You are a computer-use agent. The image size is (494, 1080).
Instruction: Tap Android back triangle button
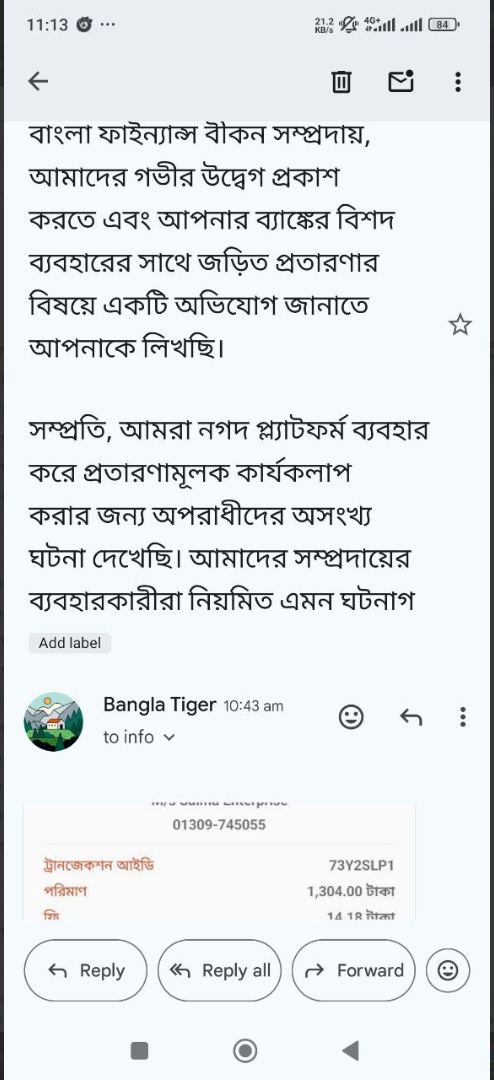[351, 1050]
